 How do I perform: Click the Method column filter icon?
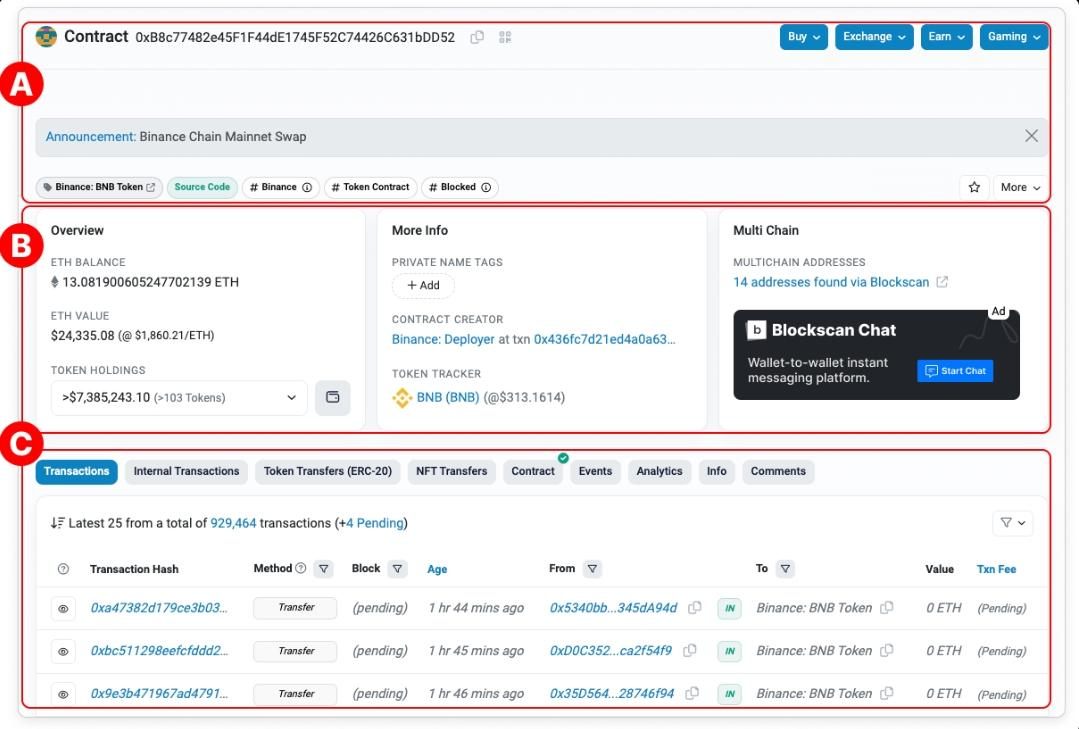[323, 569]
